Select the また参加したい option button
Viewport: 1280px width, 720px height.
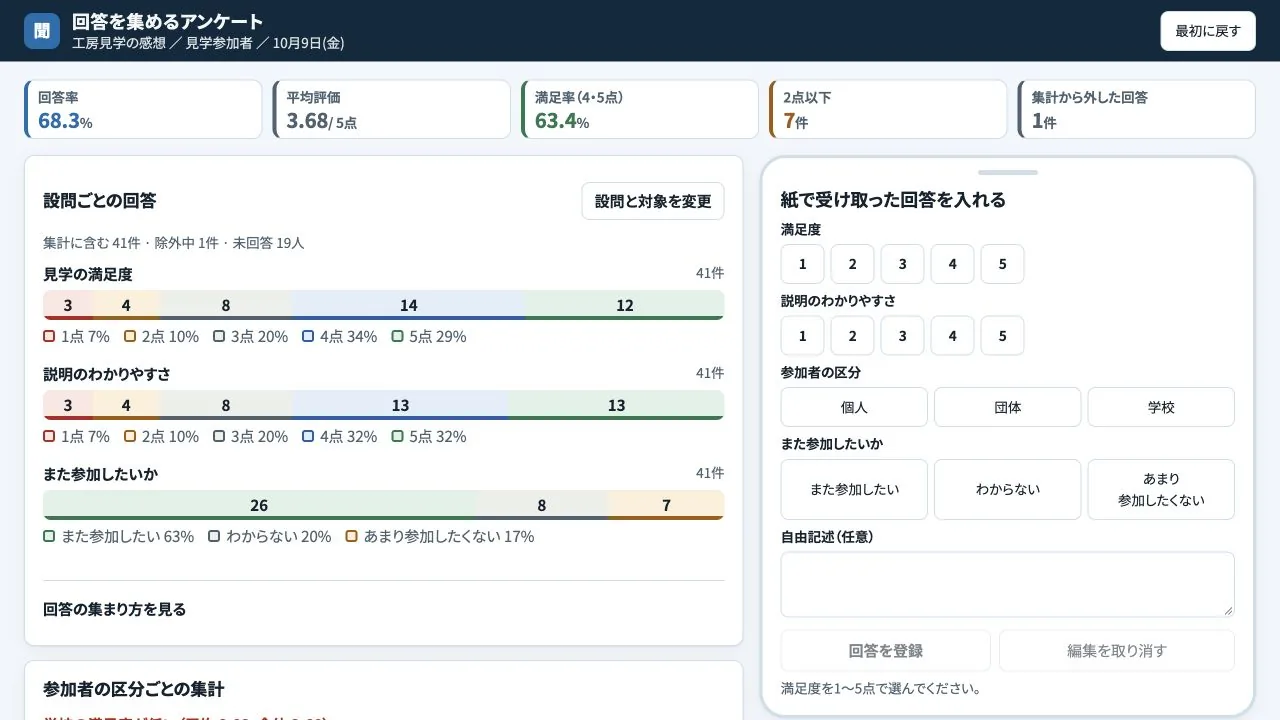tap(854, 489)
